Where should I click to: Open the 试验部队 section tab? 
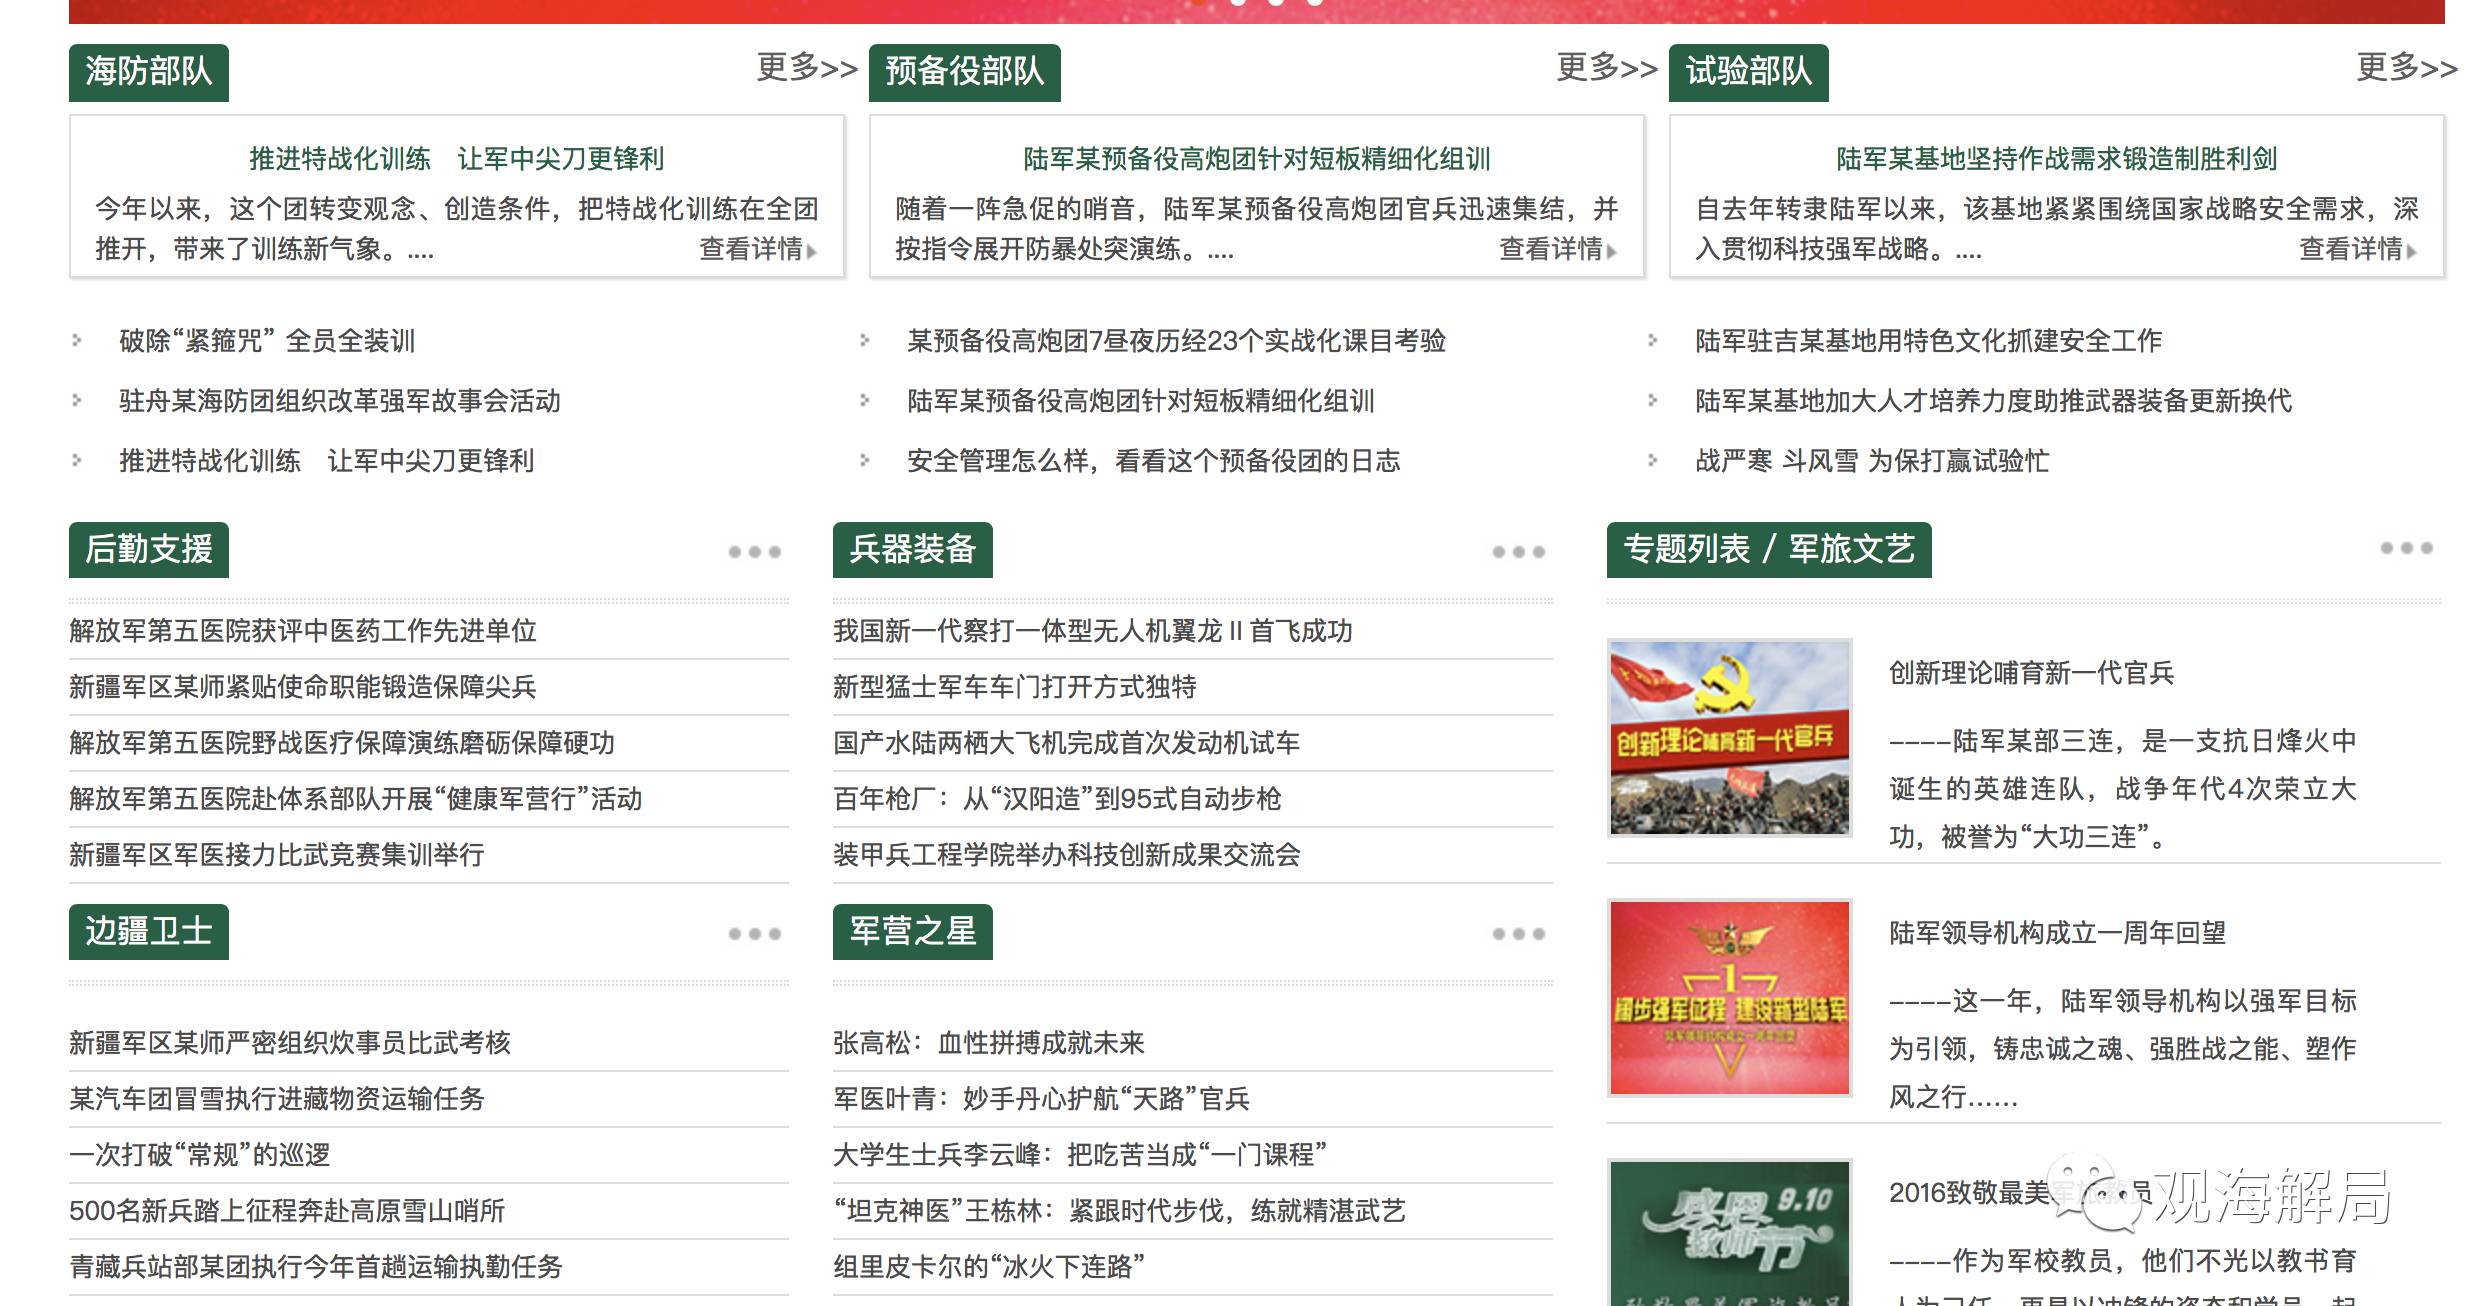(1748, 72)
